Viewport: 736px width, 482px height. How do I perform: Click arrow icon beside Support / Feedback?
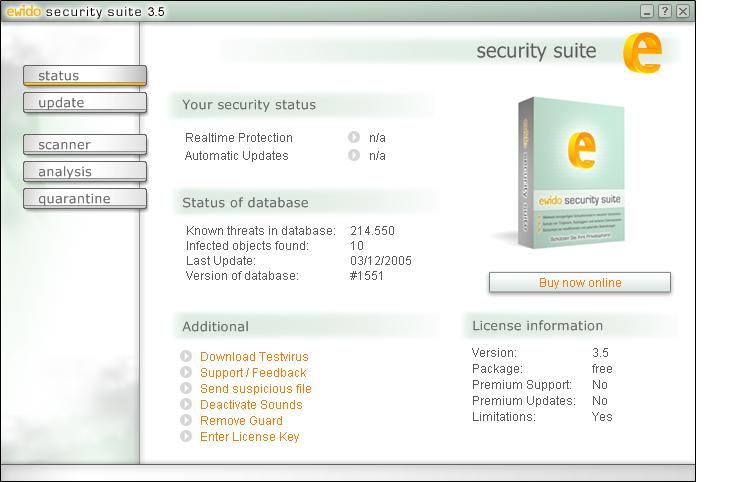[x=186, y=372]
